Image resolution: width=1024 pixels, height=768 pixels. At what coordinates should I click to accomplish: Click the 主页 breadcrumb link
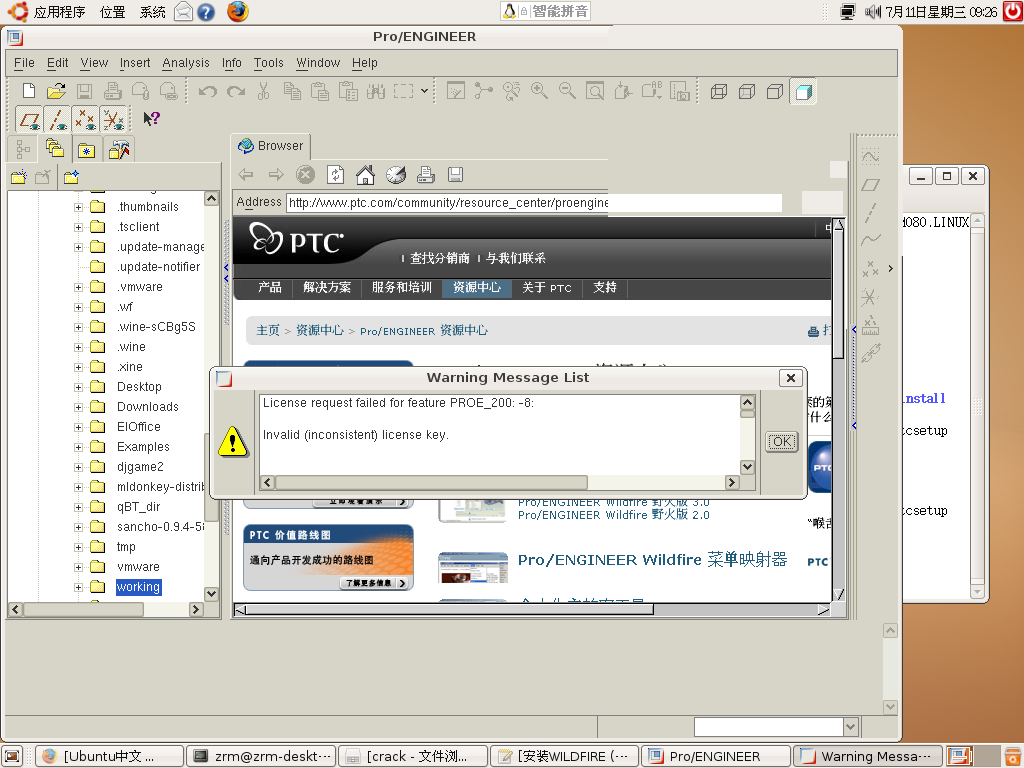tap(268, 331)
